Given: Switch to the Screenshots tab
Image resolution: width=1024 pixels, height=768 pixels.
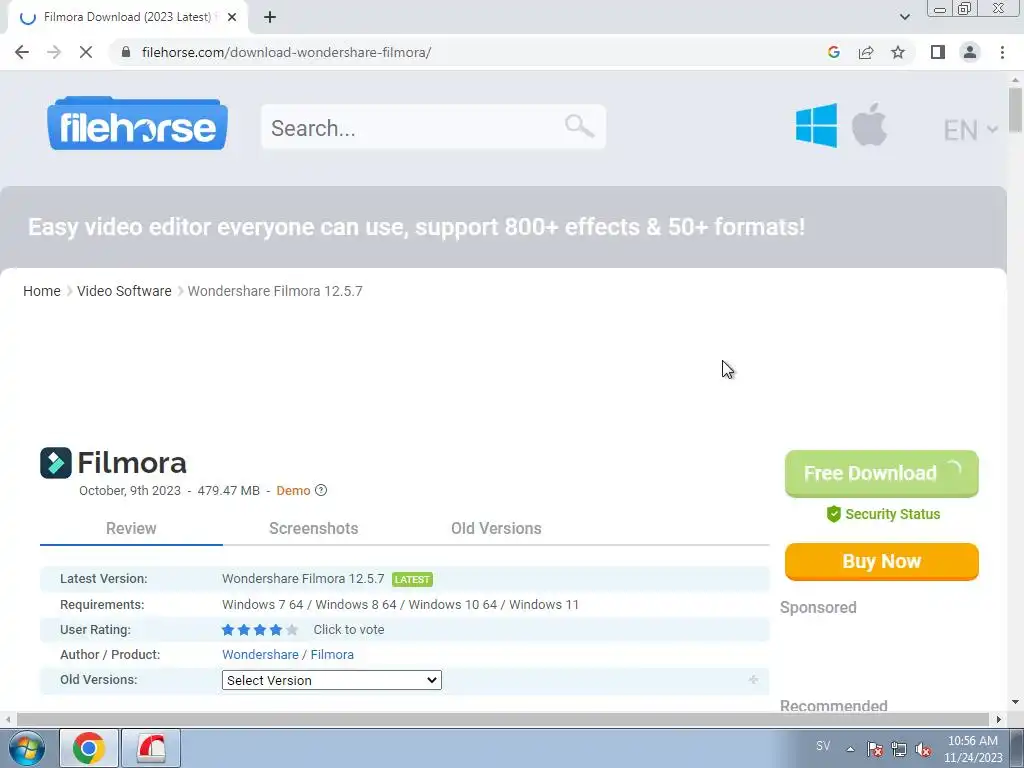Looking at the screenshot, I should pyautogui.click(x=313, y=528).
